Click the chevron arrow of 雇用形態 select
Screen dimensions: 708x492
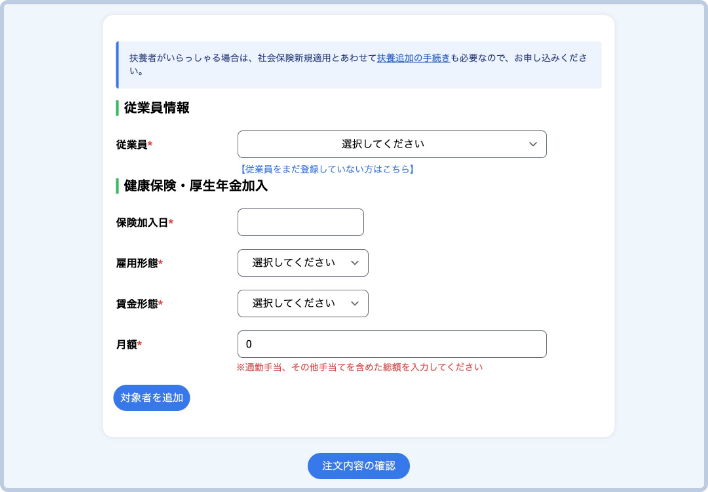pyautogui.click(x=355, y=263)
